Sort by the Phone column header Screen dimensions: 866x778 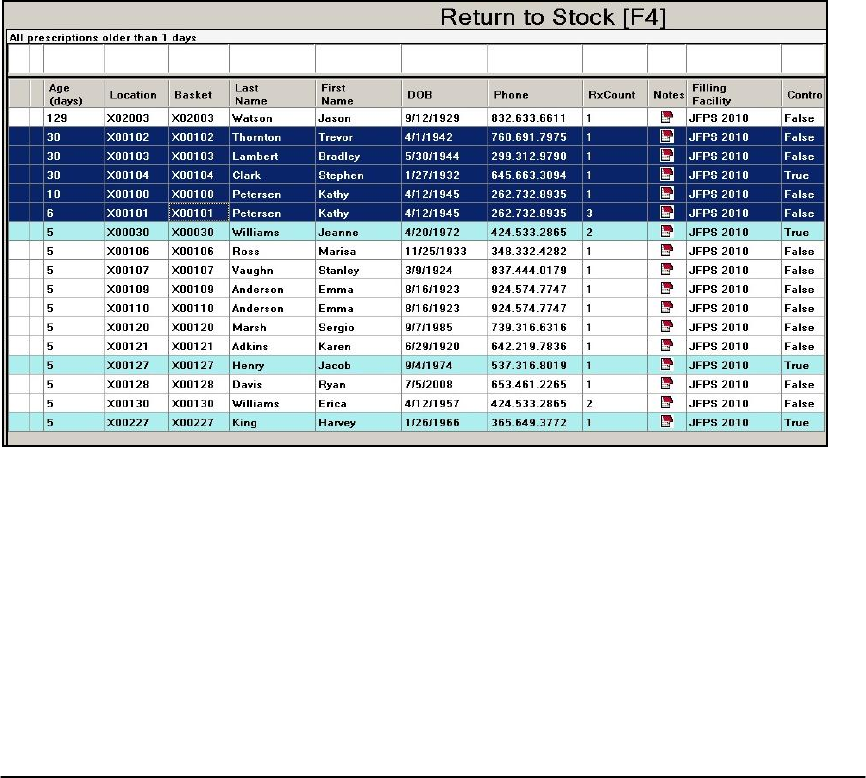(535, 94)
